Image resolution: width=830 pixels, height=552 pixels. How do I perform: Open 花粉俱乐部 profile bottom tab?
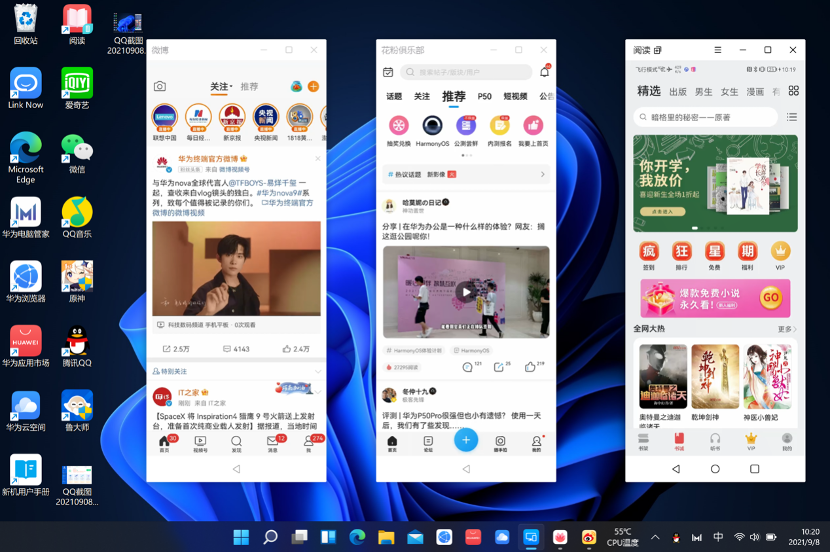tap(536, 444)
